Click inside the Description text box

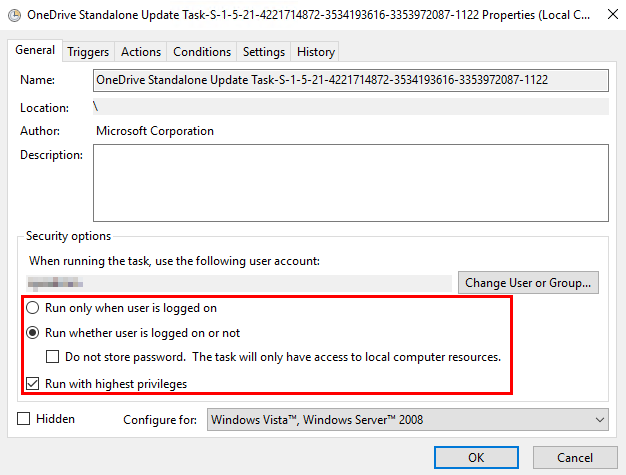350,182
